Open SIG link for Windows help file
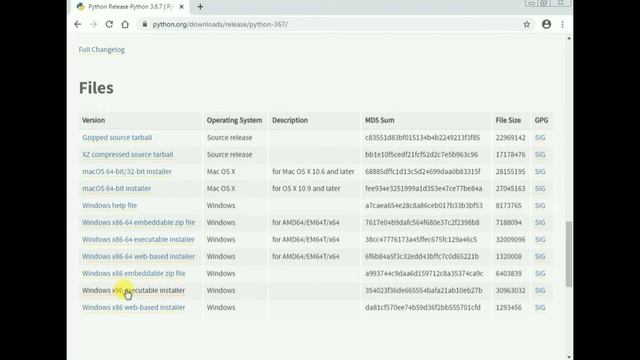This screenshot has width=640, height=360. coord(540,205)
